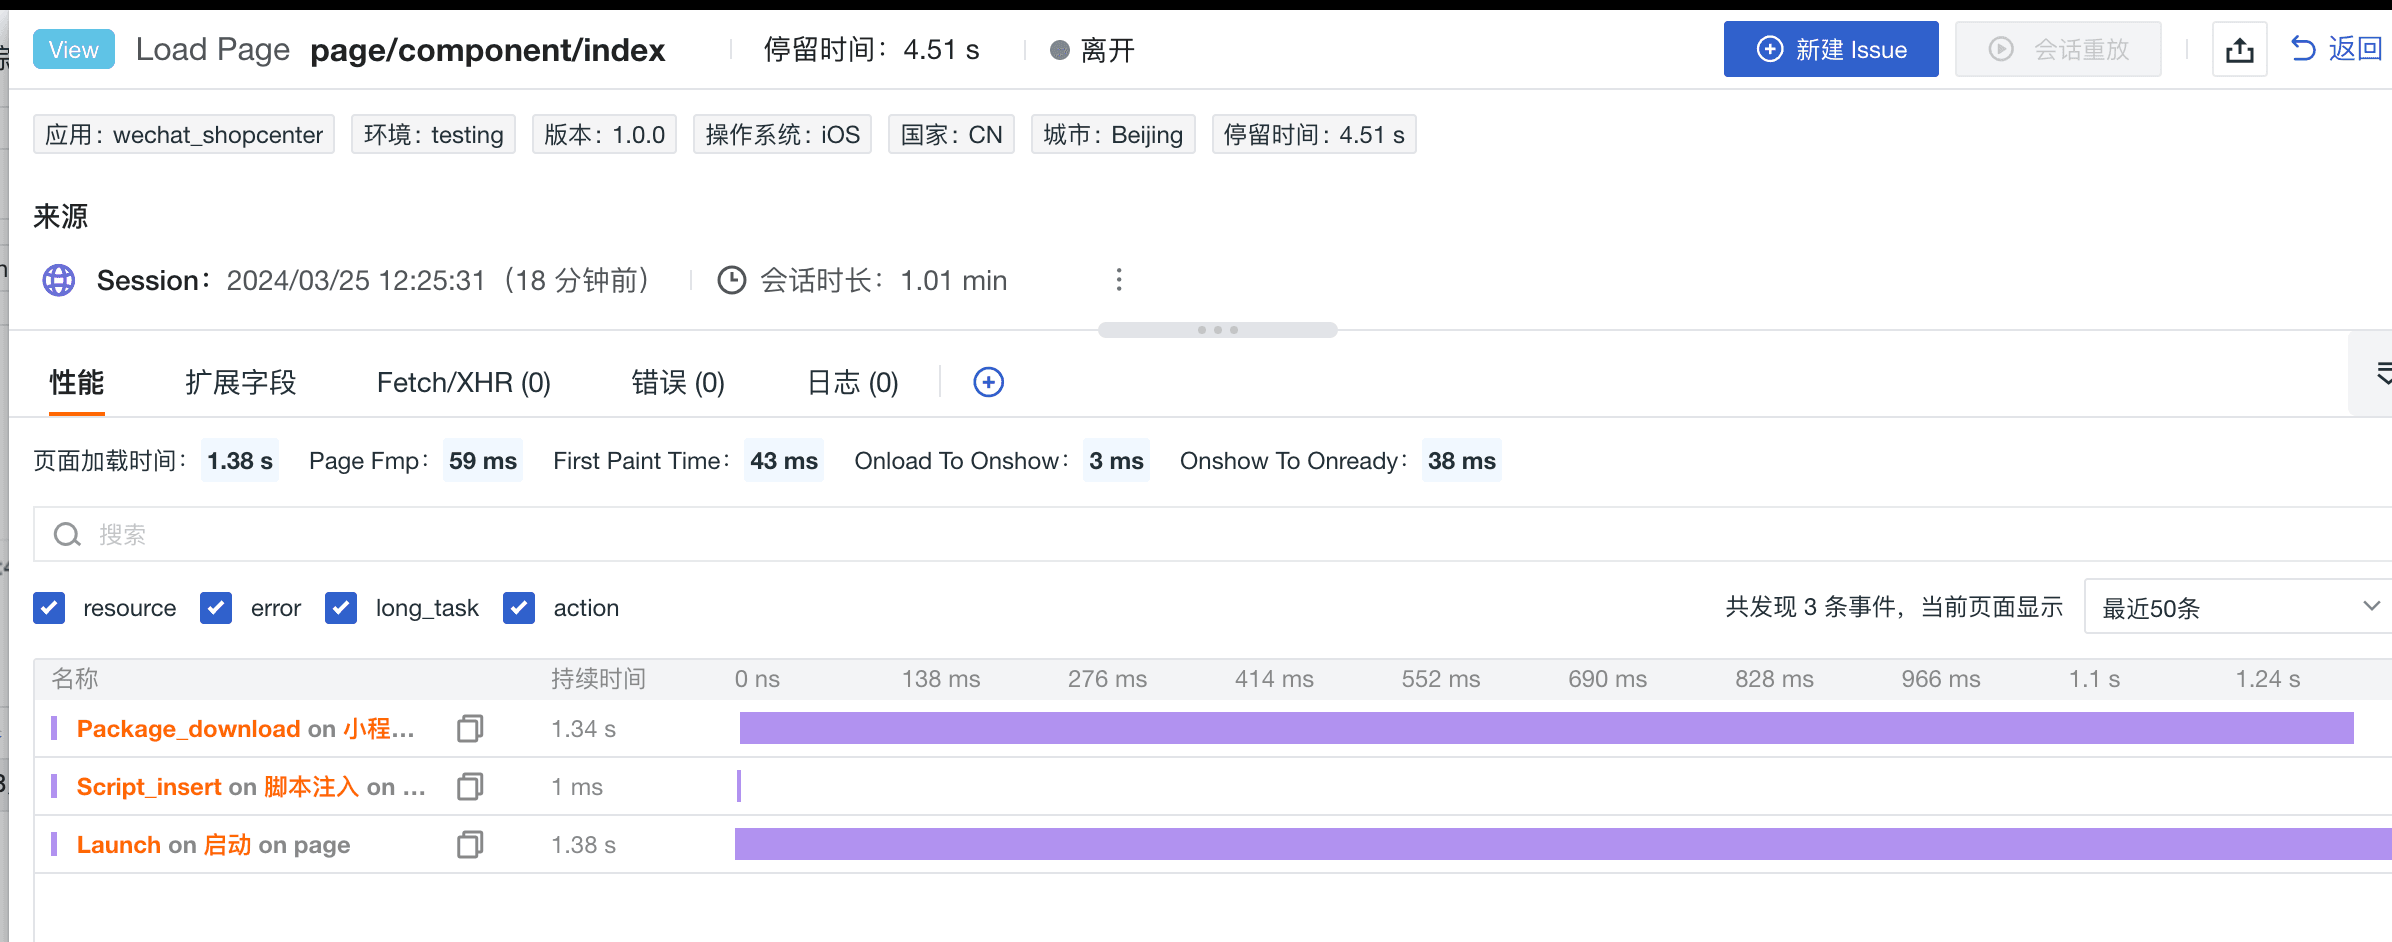Click the 返回 back link
This screenshot has width=2392, height=942.
click(x=2337, y=49)
